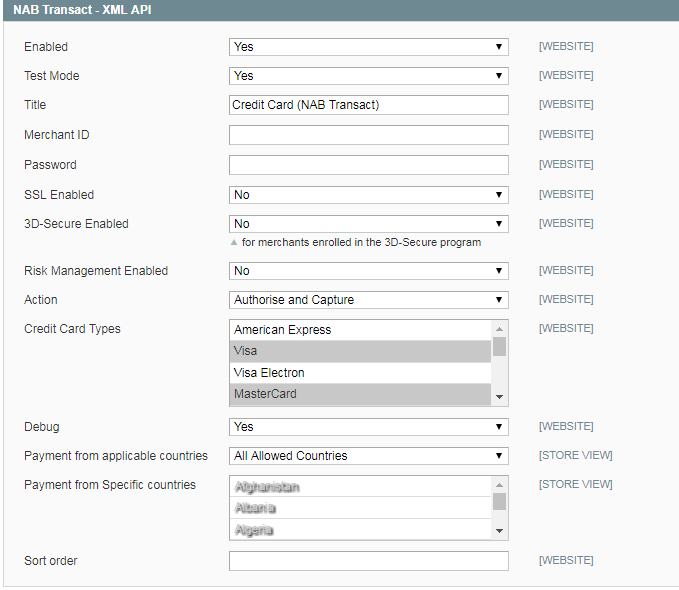
Task: Select American Express card type
Action: 360,330
